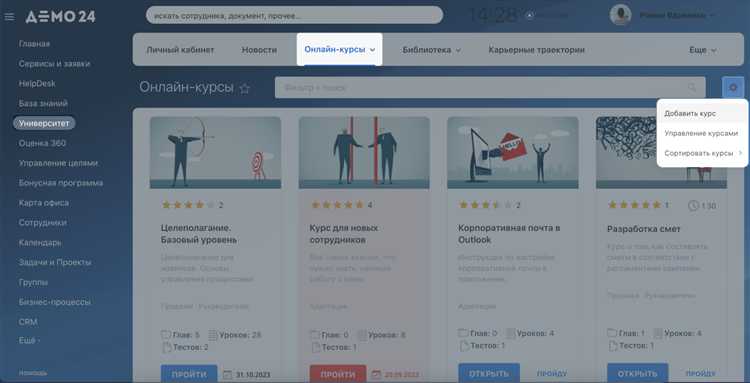Open Карьерные траектории tab
The image size is (750, 383).
click(536, 50)
